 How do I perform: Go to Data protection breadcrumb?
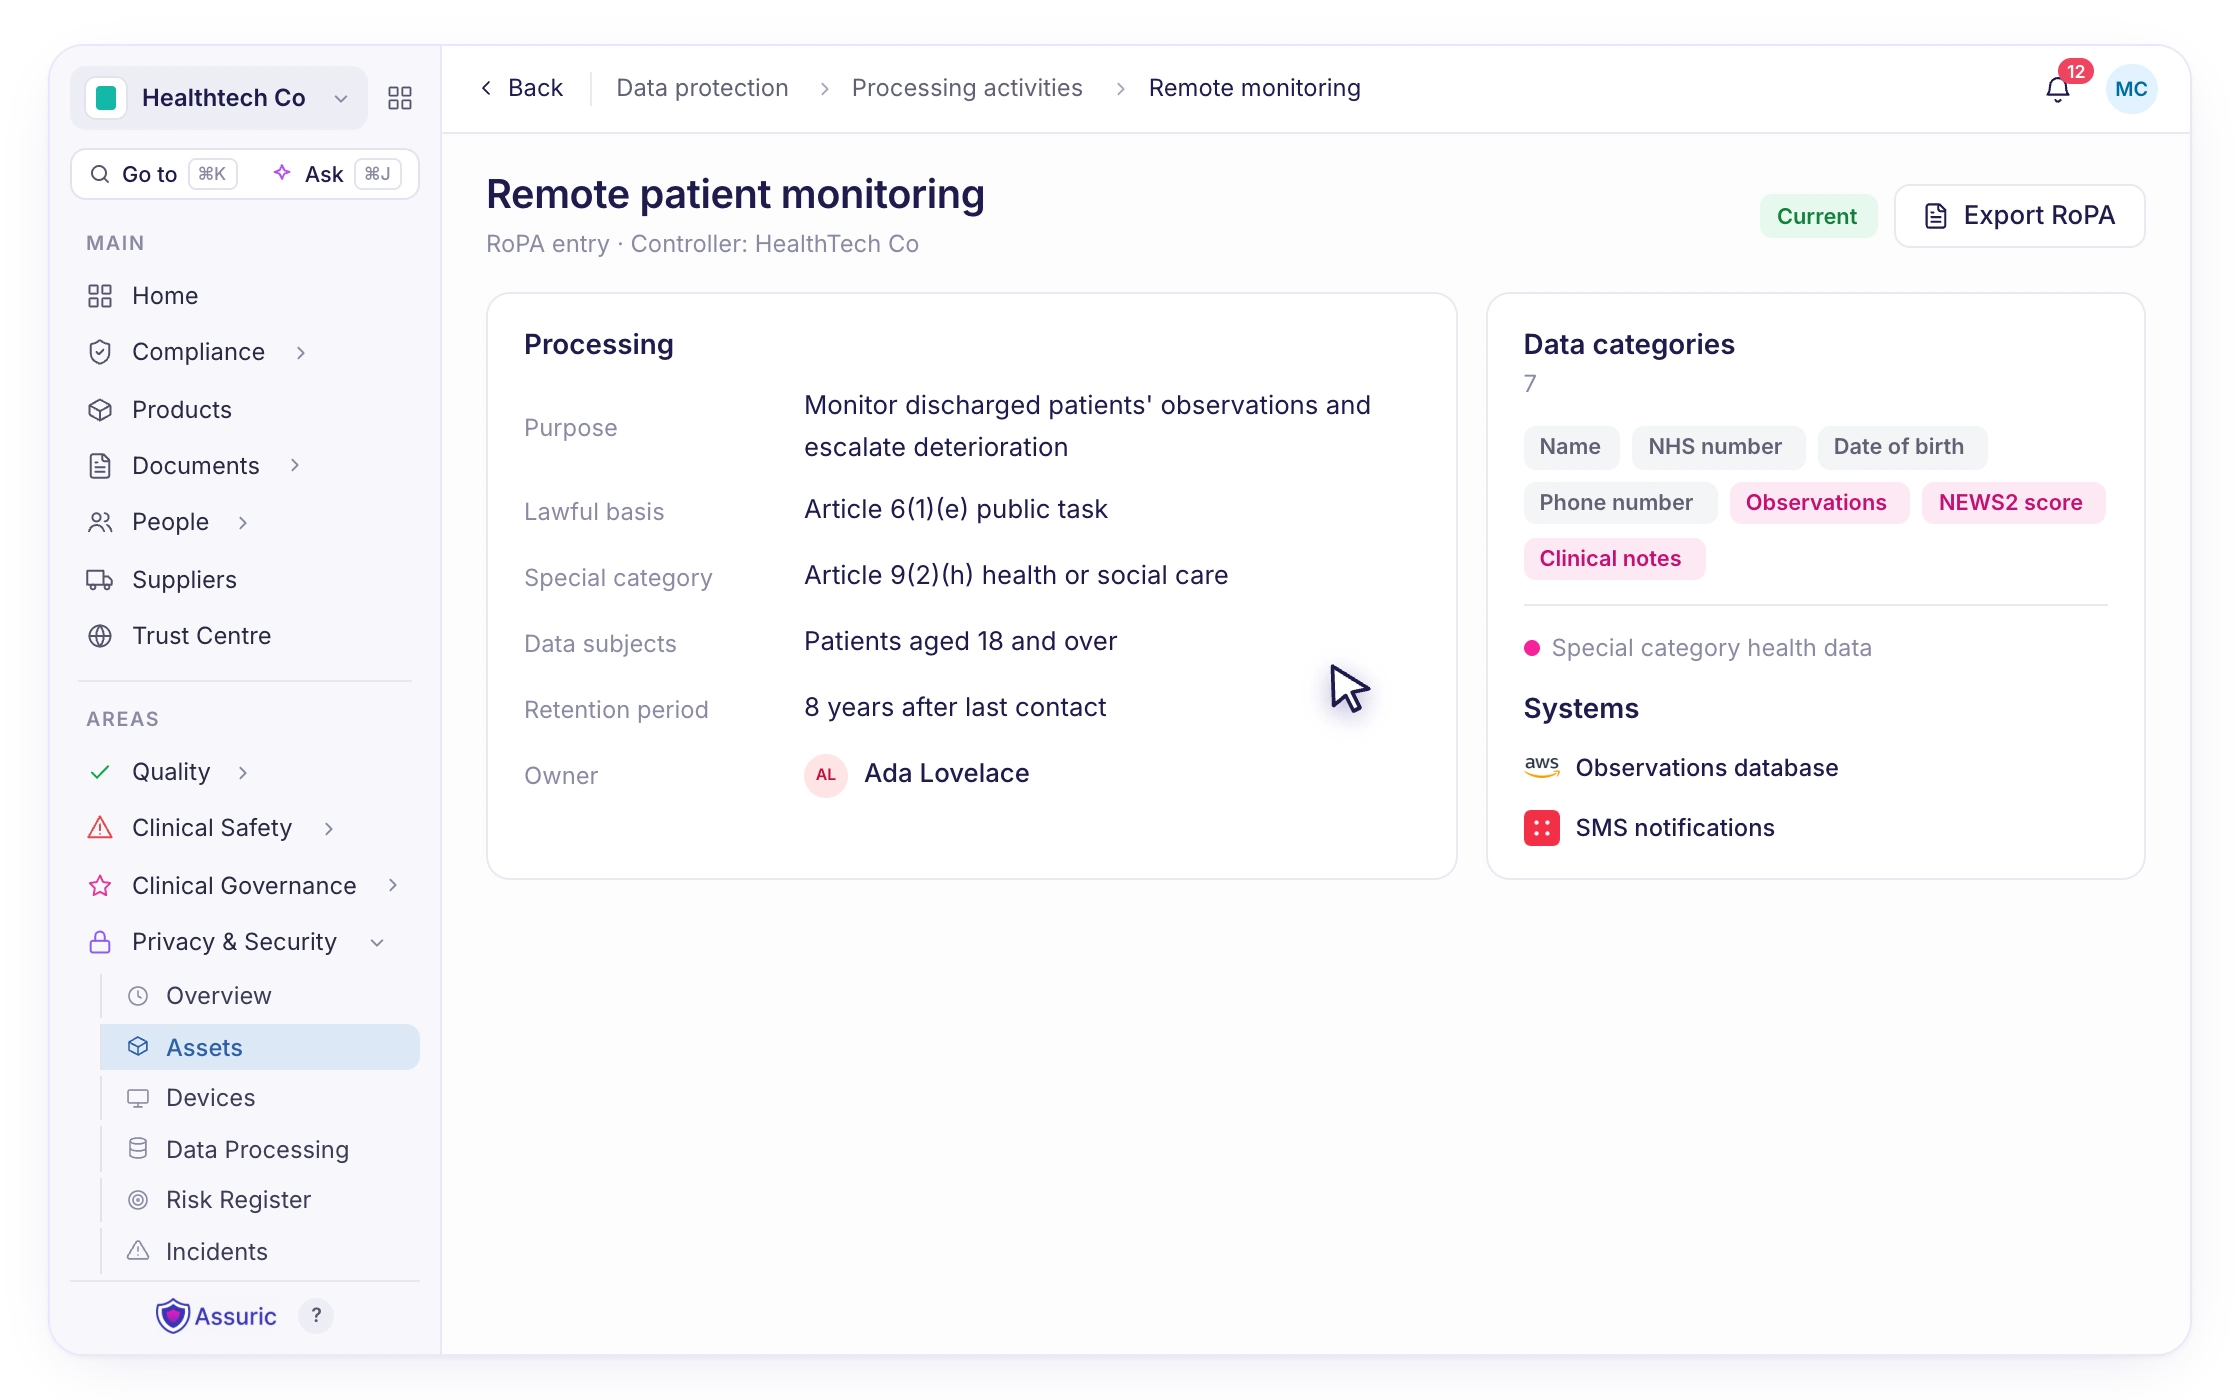[x=702, y=88]
